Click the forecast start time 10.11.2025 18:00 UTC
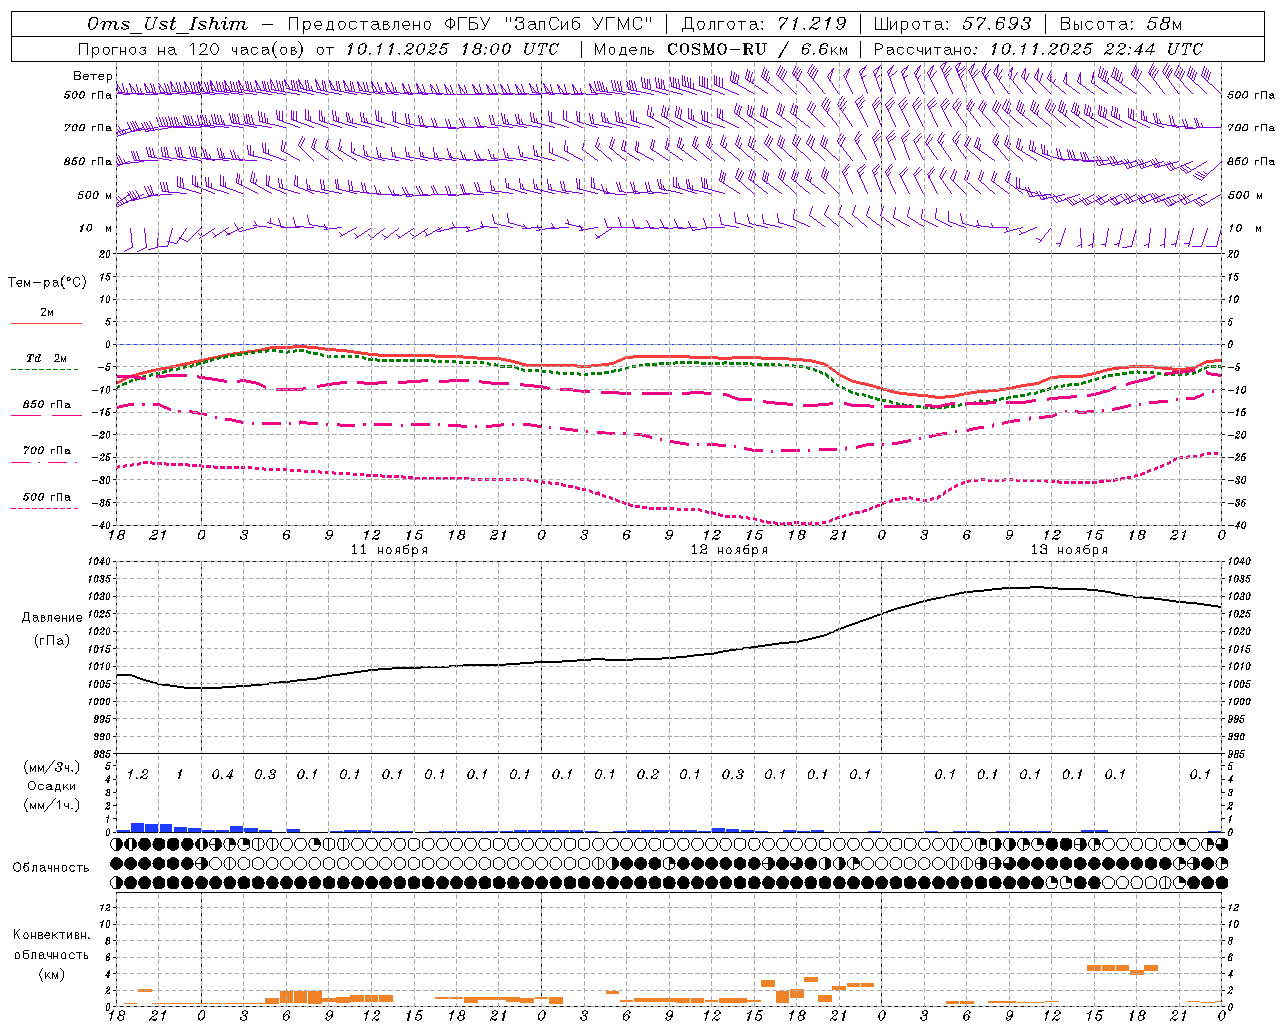This screenshot has height=1024, width=1280. 452,49
